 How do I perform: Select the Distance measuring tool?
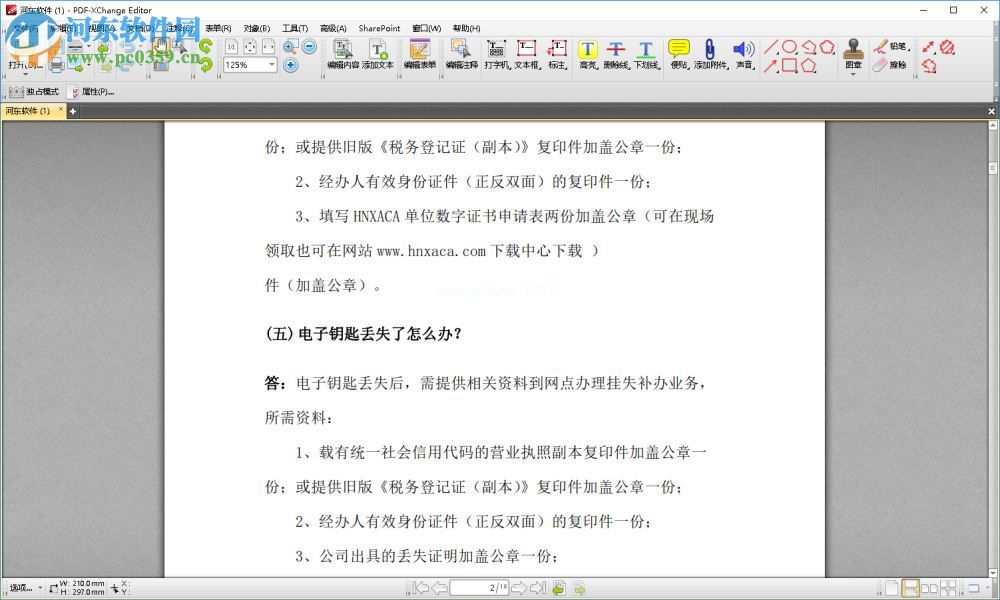pos(929,47)
